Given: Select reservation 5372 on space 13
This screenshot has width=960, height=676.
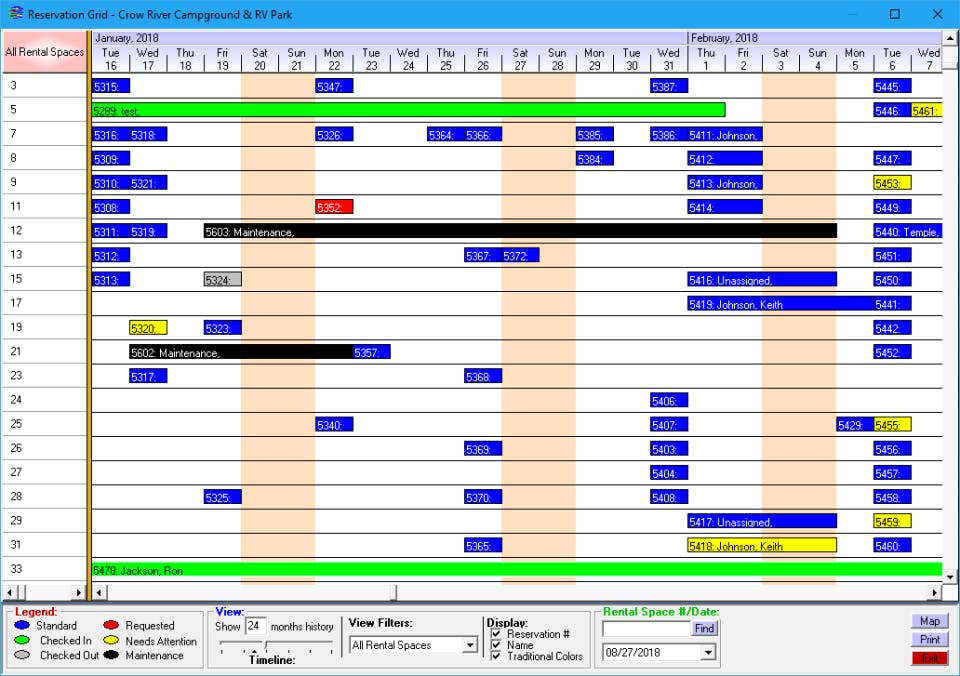Looking at the screenshot, I should [520, 255].
